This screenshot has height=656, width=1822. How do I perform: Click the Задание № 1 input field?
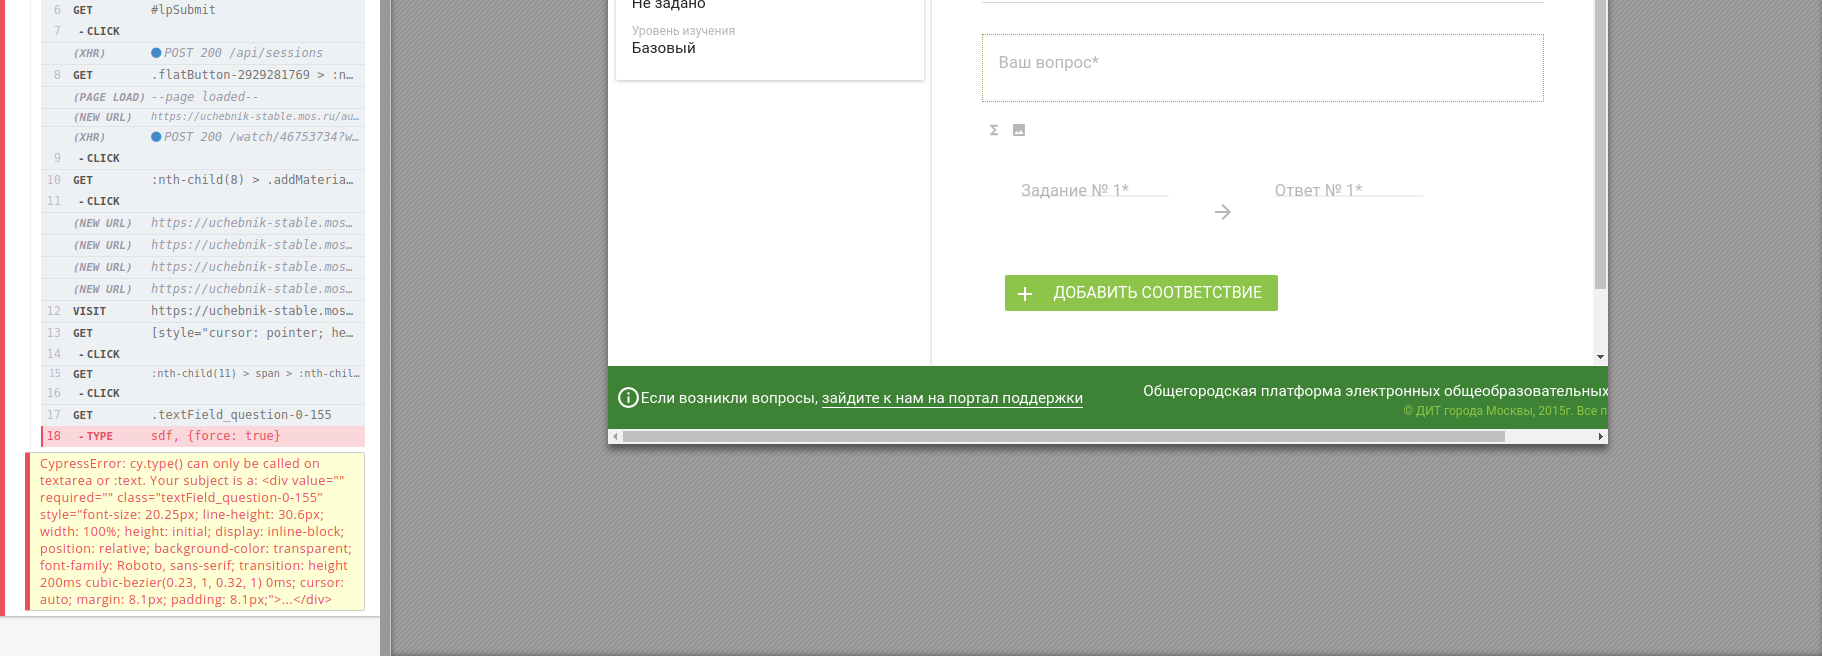[x=1094, y=190]
